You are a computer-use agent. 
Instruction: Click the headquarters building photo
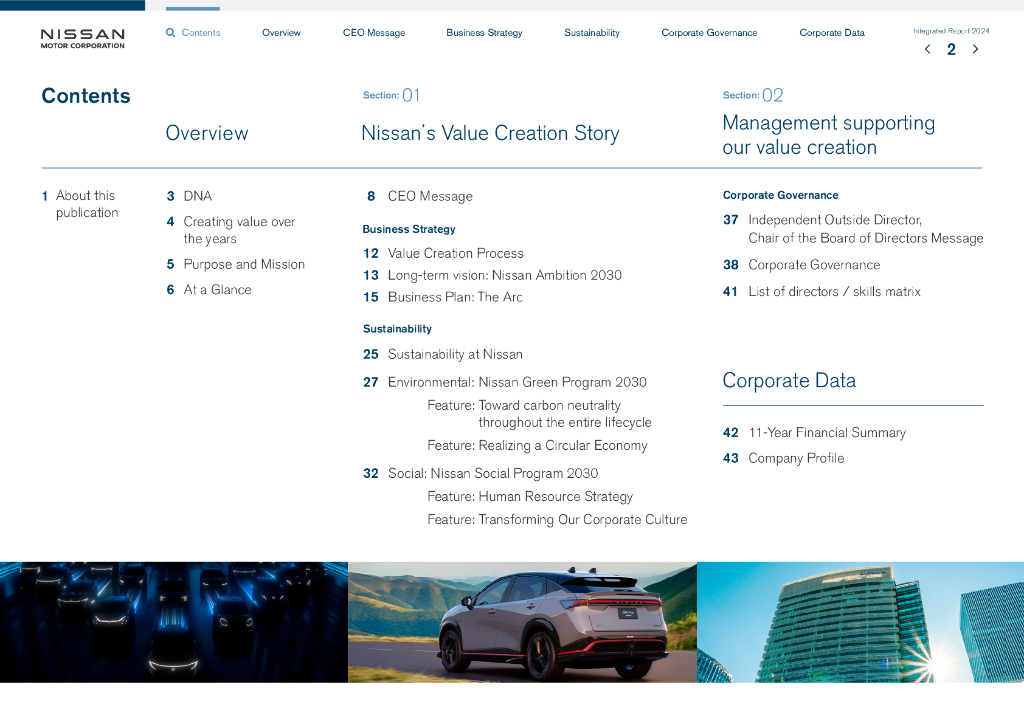tap(860, 622)
